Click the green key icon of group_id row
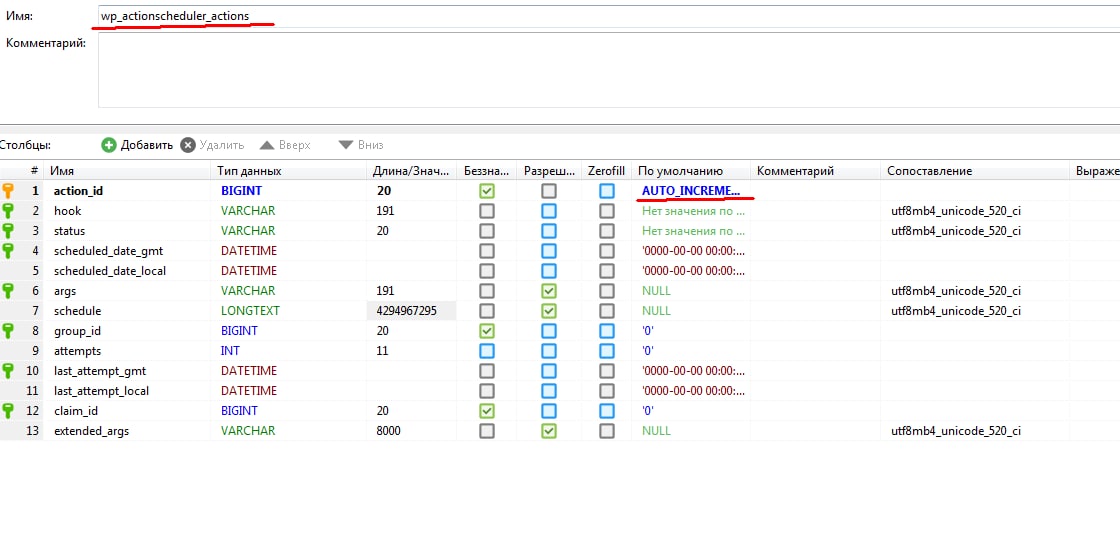1120x536 pixels. click(8, 331)
